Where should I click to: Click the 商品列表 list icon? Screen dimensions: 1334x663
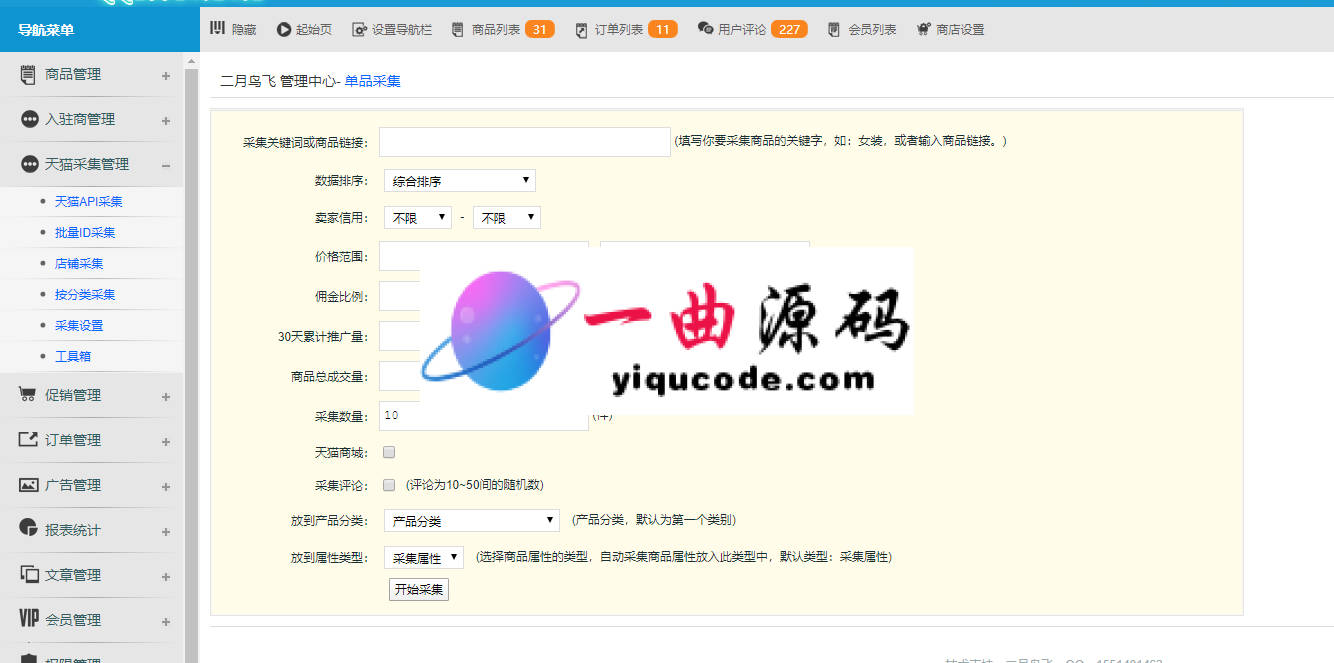tap(458, 30)
